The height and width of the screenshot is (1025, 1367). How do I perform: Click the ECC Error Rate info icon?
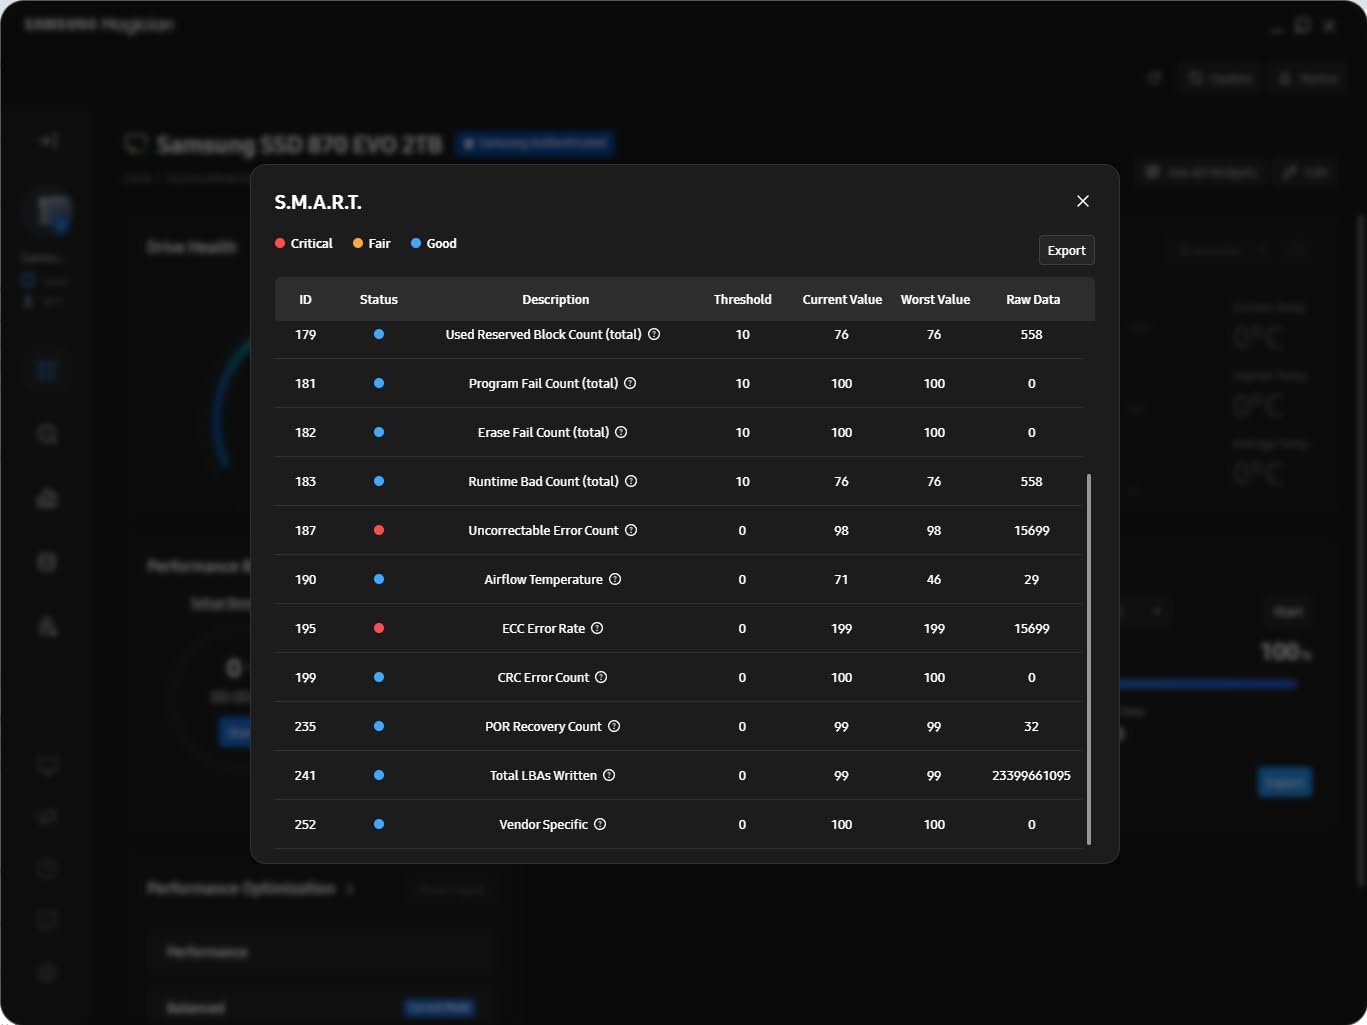597,628
